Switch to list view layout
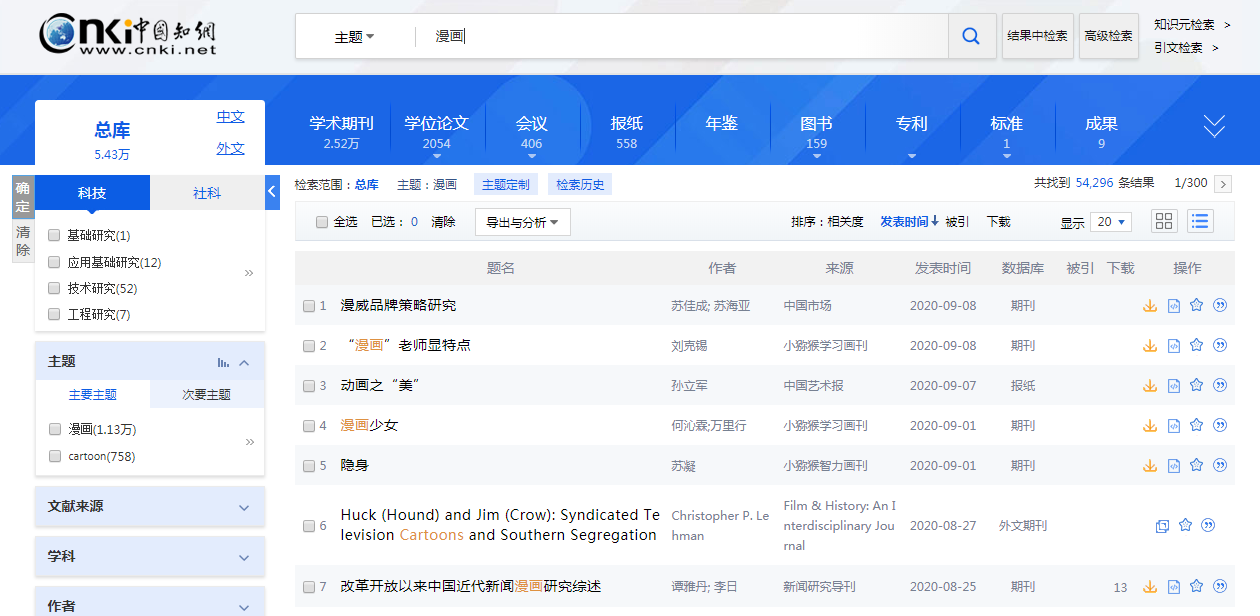The image size is (1260, 616). [x=1200, y=222]
